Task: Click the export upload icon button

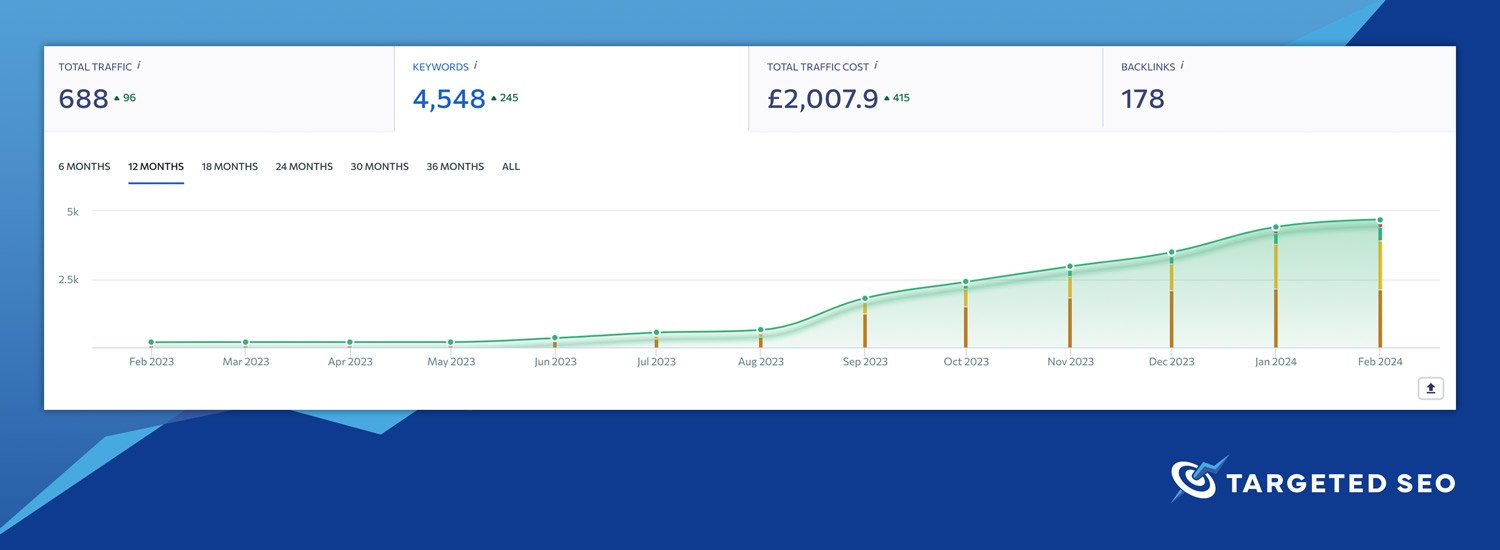Action: (x=1430, y=389)
